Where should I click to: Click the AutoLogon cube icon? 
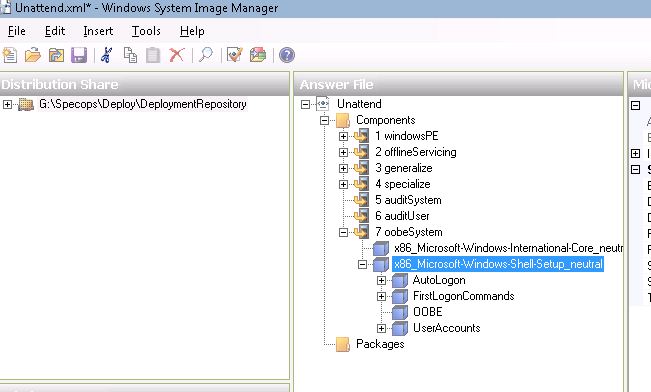click(x=400, y=280)
